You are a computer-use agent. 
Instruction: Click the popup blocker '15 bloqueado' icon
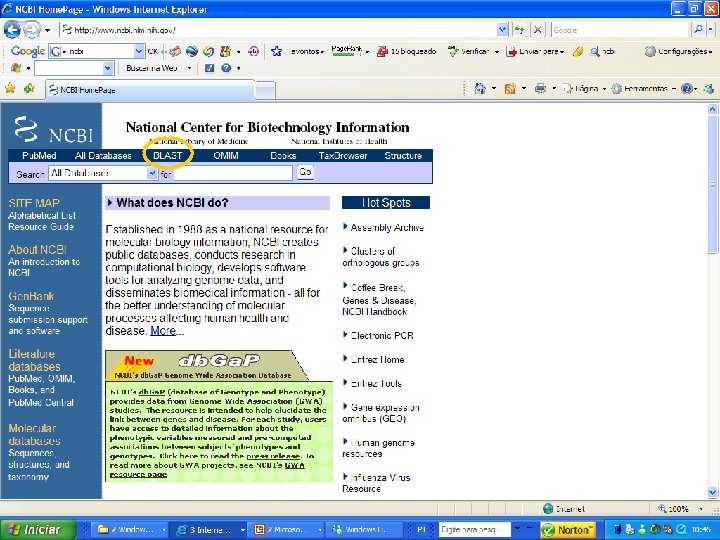point(382,51)
